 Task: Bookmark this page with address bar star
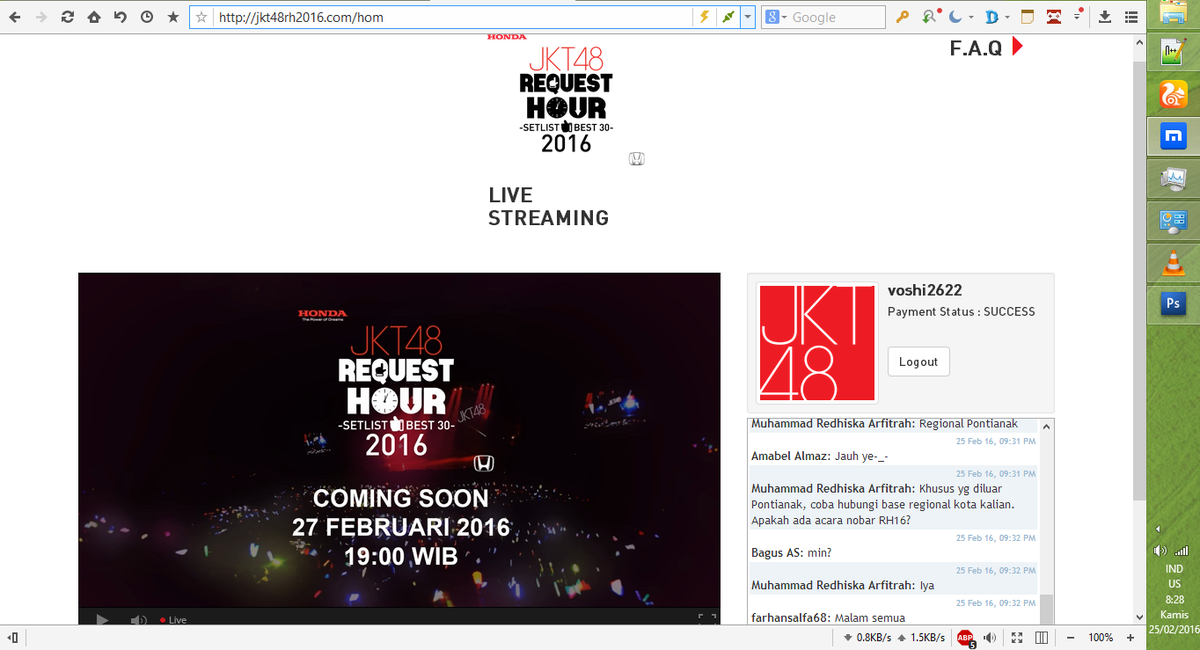point(202,17)
